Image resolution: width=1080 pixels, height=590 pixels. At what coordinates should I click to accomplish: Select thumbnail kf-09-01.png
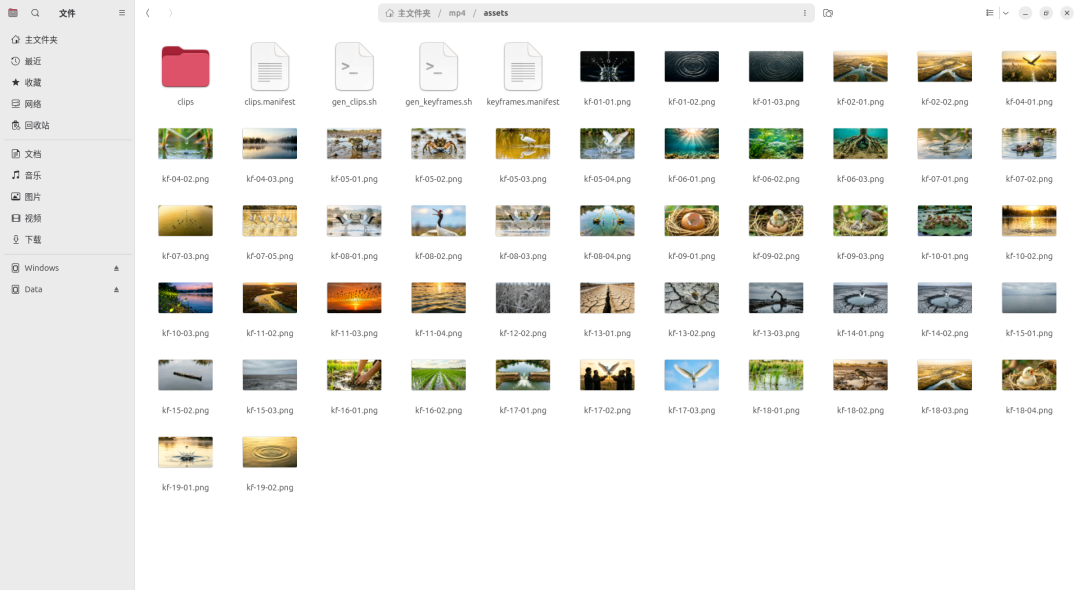tap(692, 221)
